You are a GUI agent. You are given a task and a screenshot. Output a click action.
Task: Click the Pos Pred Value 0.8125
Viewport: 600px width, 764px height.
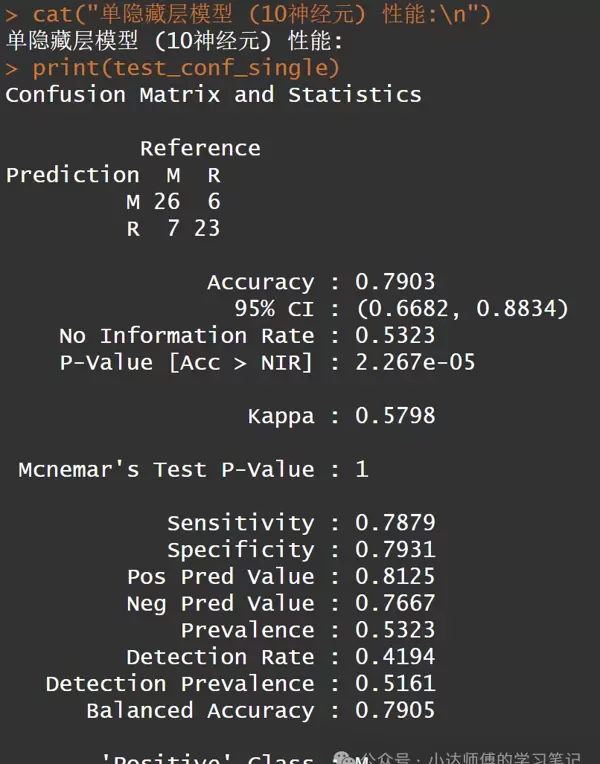395,577
